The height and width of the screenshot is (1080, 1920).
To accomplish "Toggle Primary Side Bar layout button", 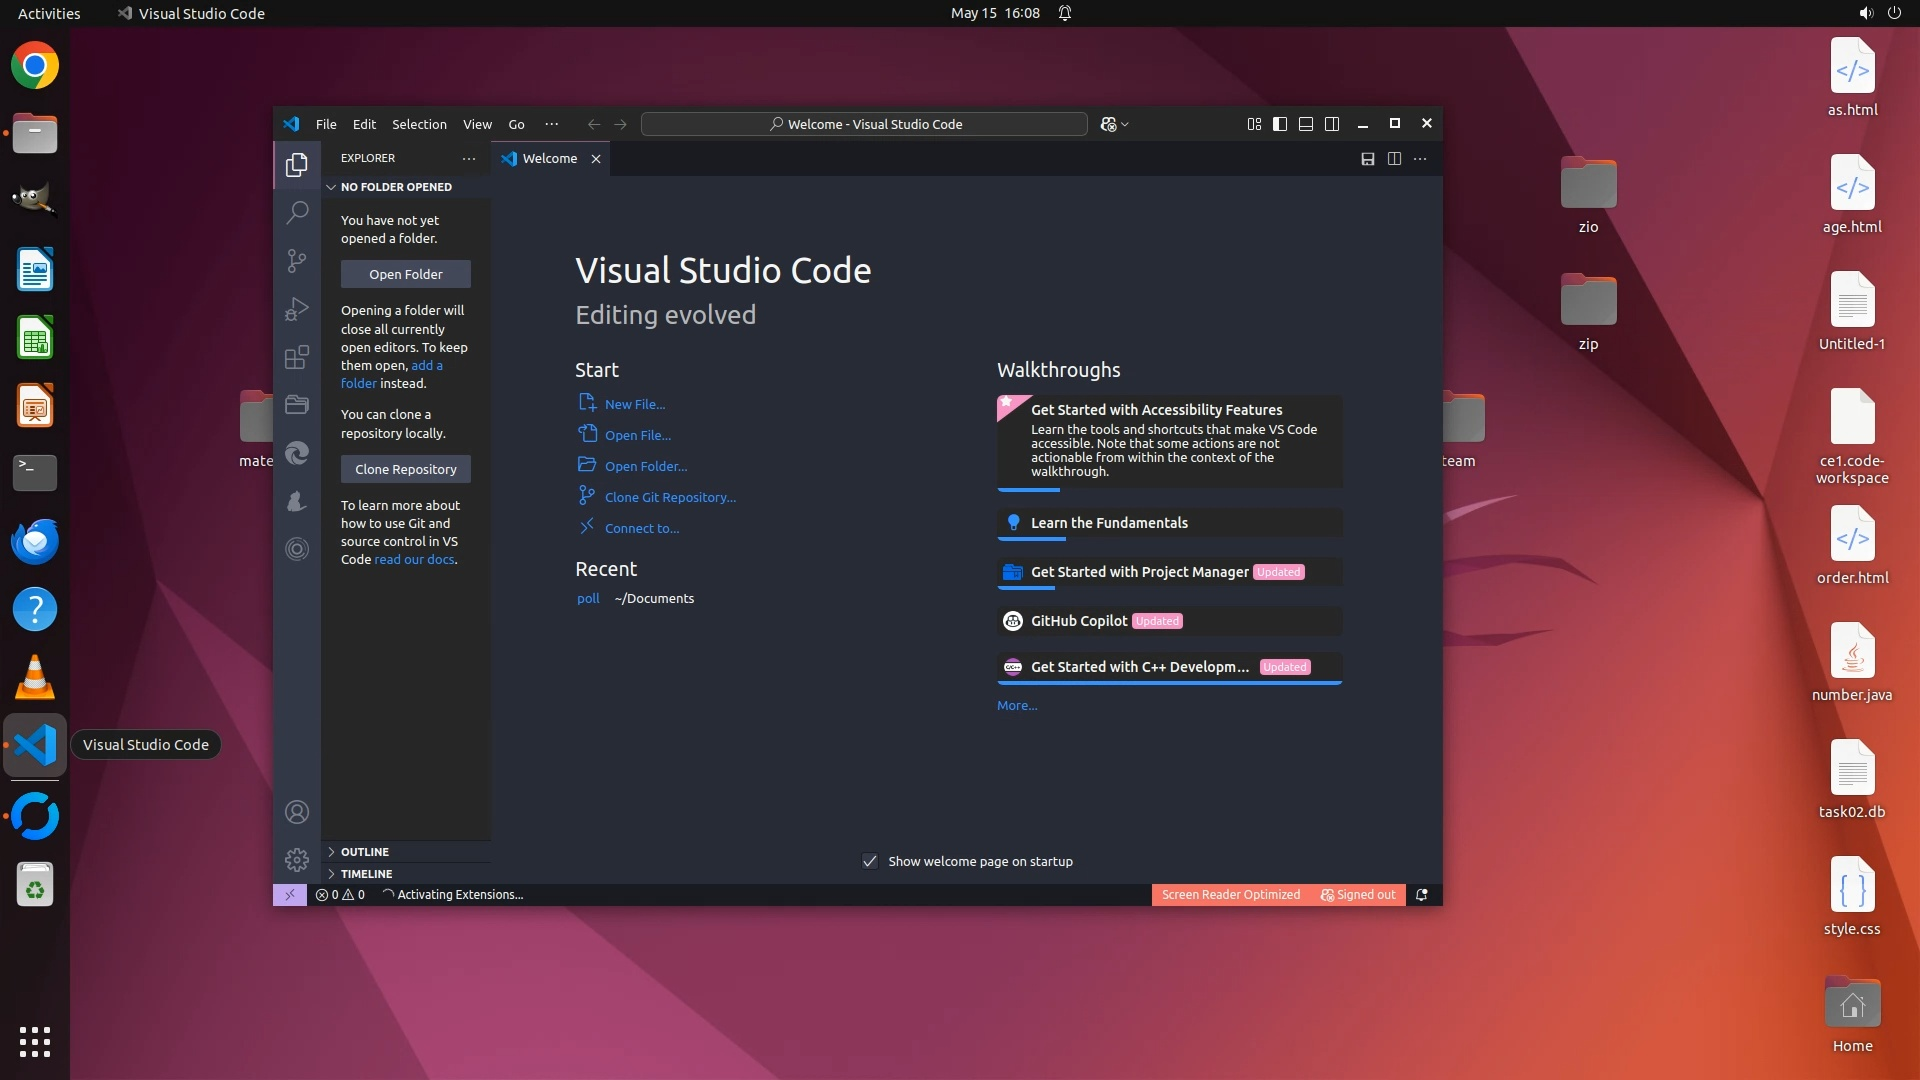I will click(1280, 124).
